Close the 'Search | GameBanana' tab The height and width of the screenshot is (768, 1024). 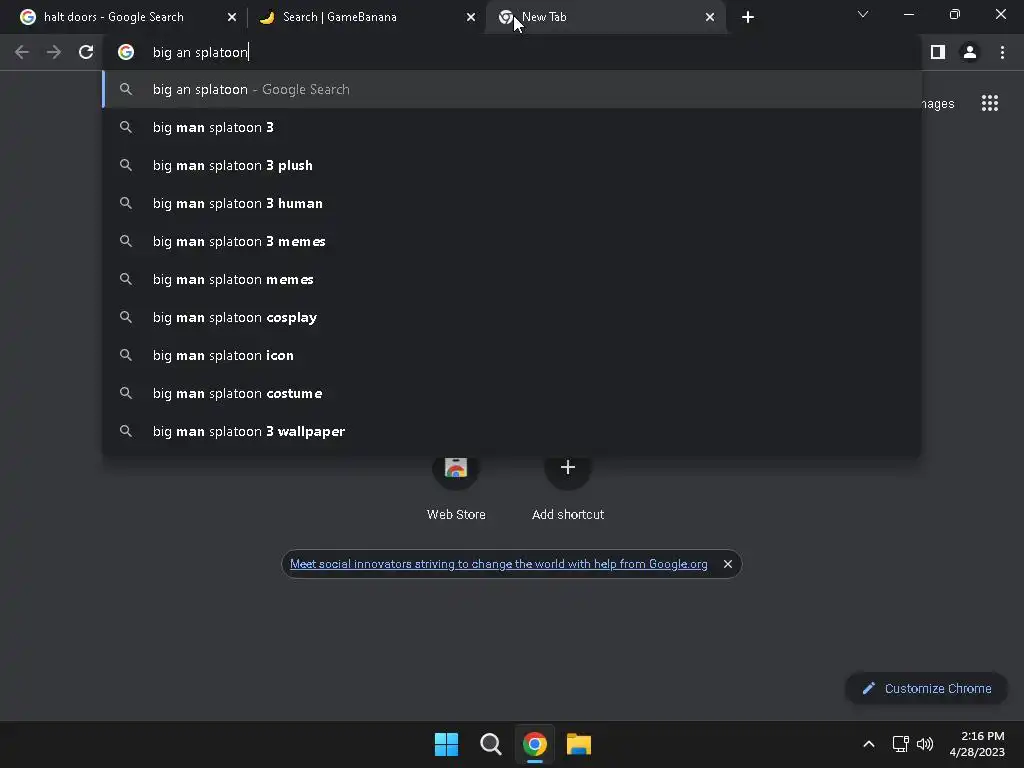[471, 17]
